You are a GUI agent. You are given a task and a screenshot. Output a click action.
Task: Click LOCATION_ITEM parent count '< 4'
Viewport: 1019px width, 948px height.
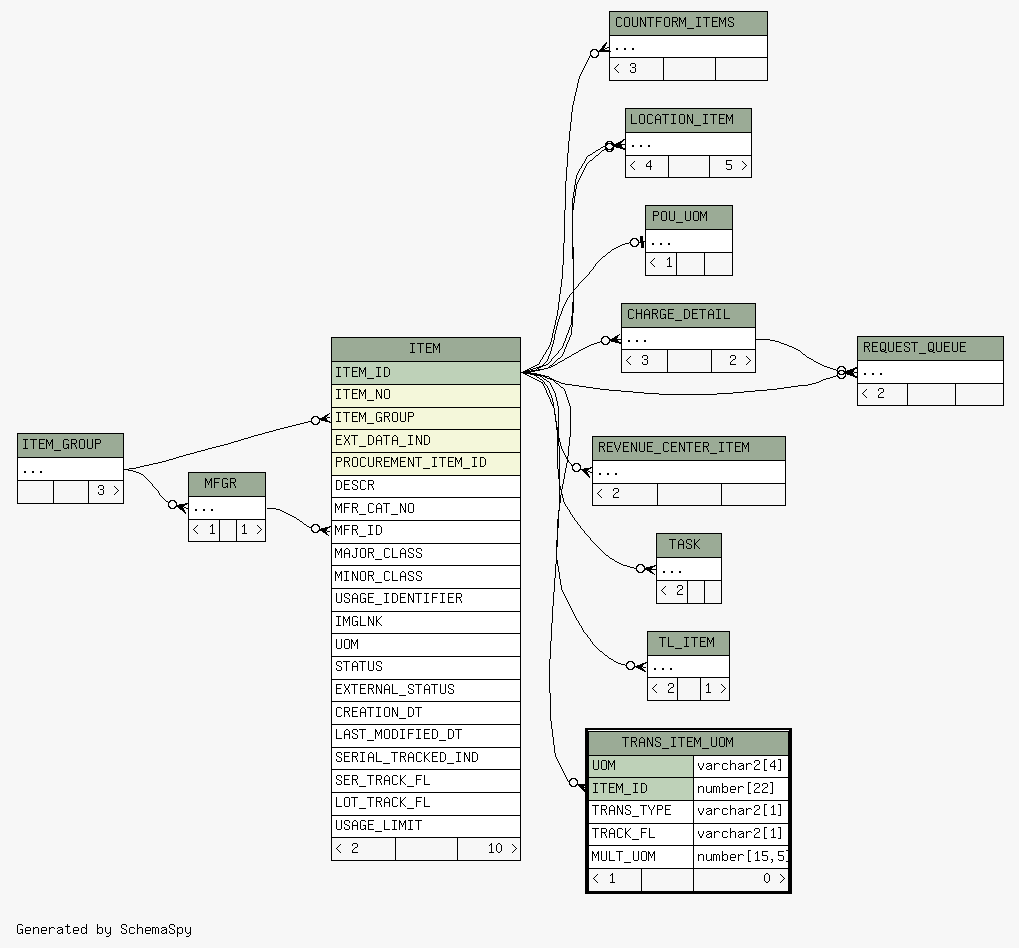647,166
